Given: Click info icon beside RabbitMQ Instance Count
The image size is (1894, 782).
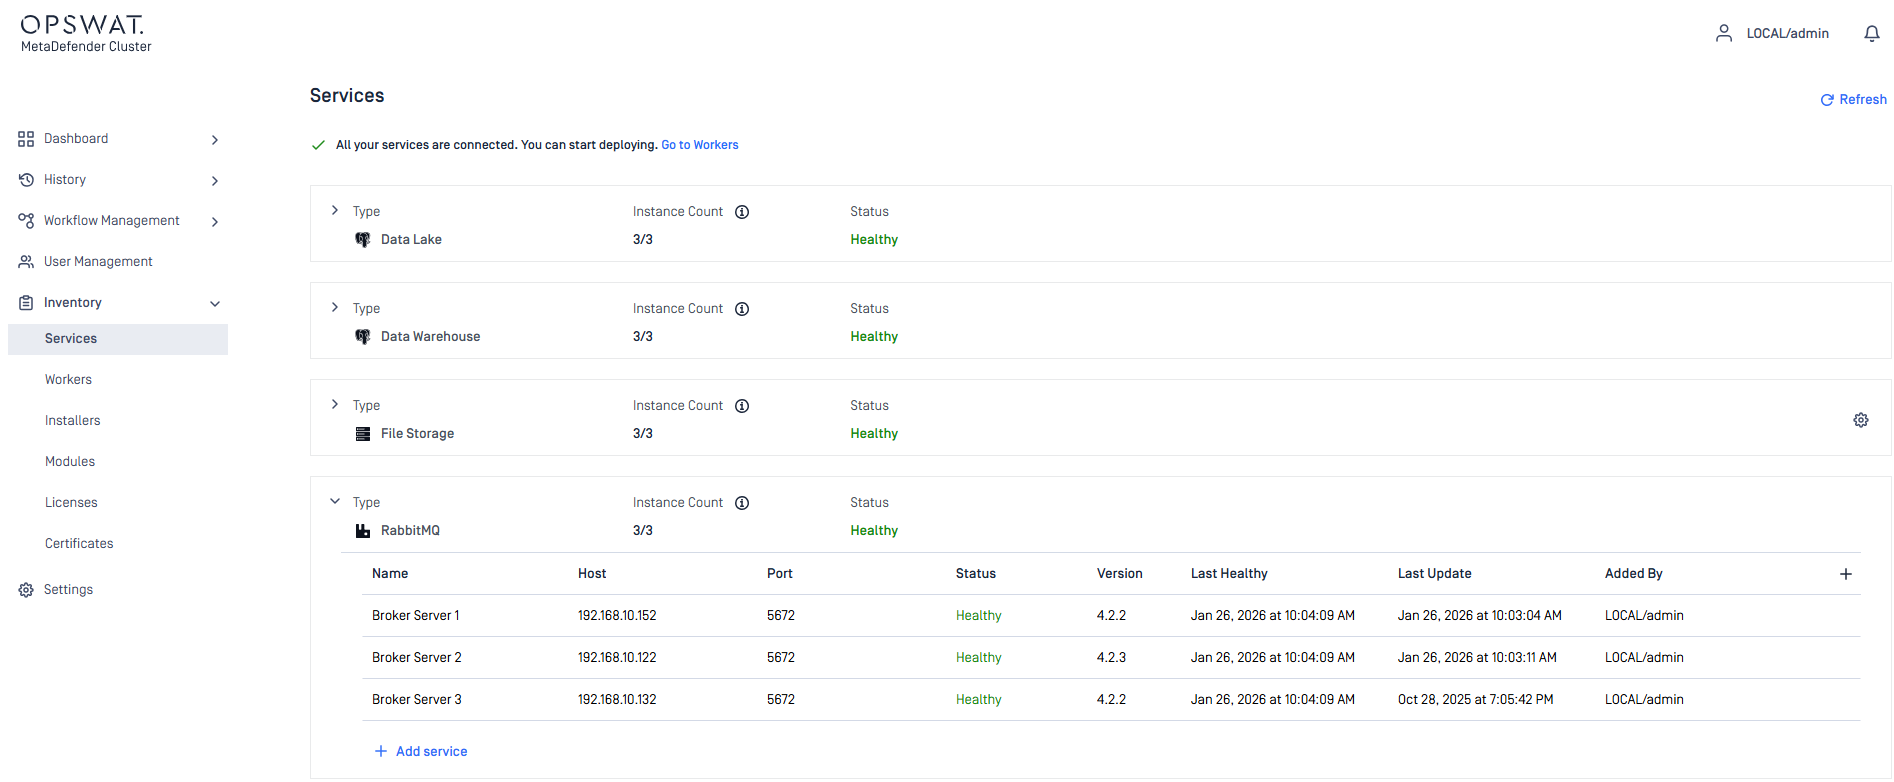Looking at the screenshot, I should [742, 503].
